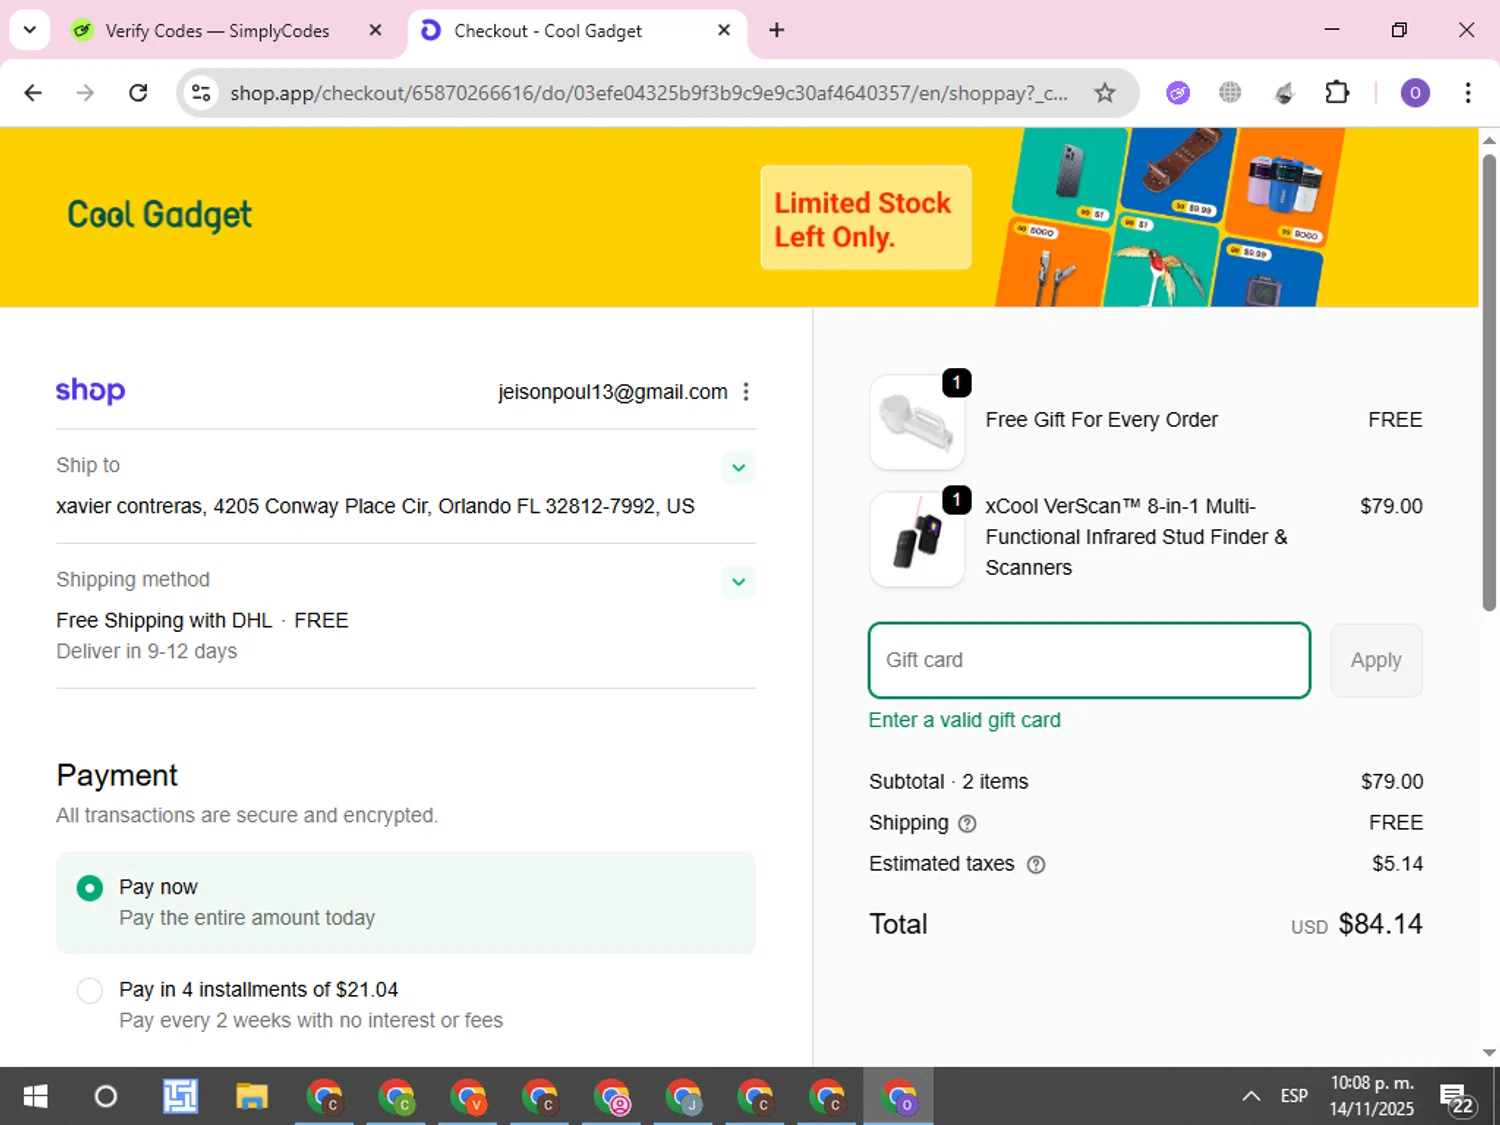
Task: Close the Verify Codes tab
Action: (x=375, y=30)
